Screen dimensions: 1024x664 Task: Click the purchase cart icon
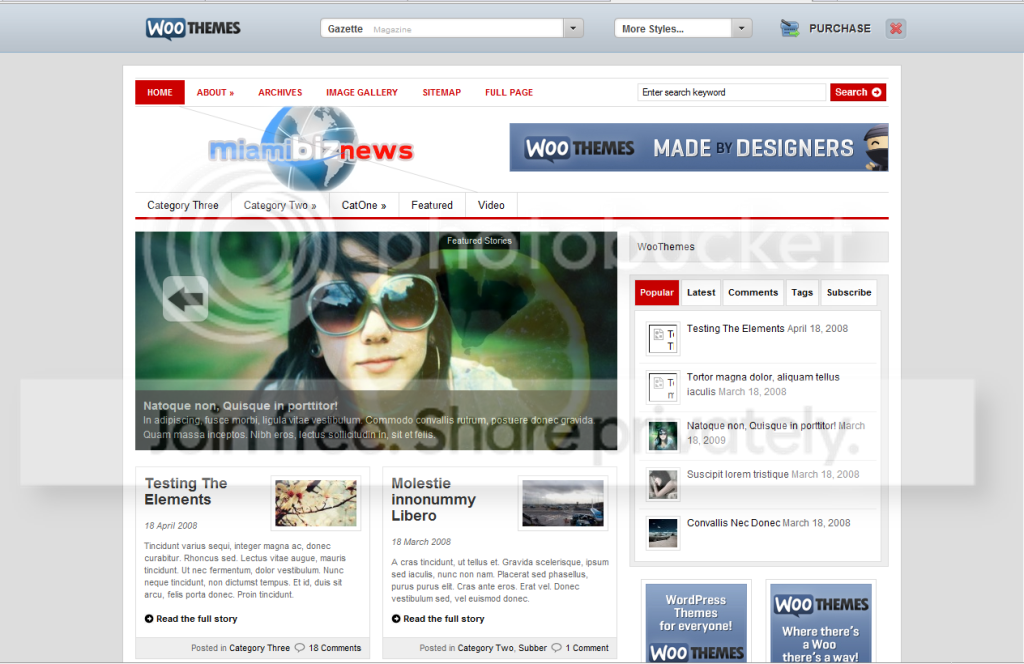[x=790, y=28]
